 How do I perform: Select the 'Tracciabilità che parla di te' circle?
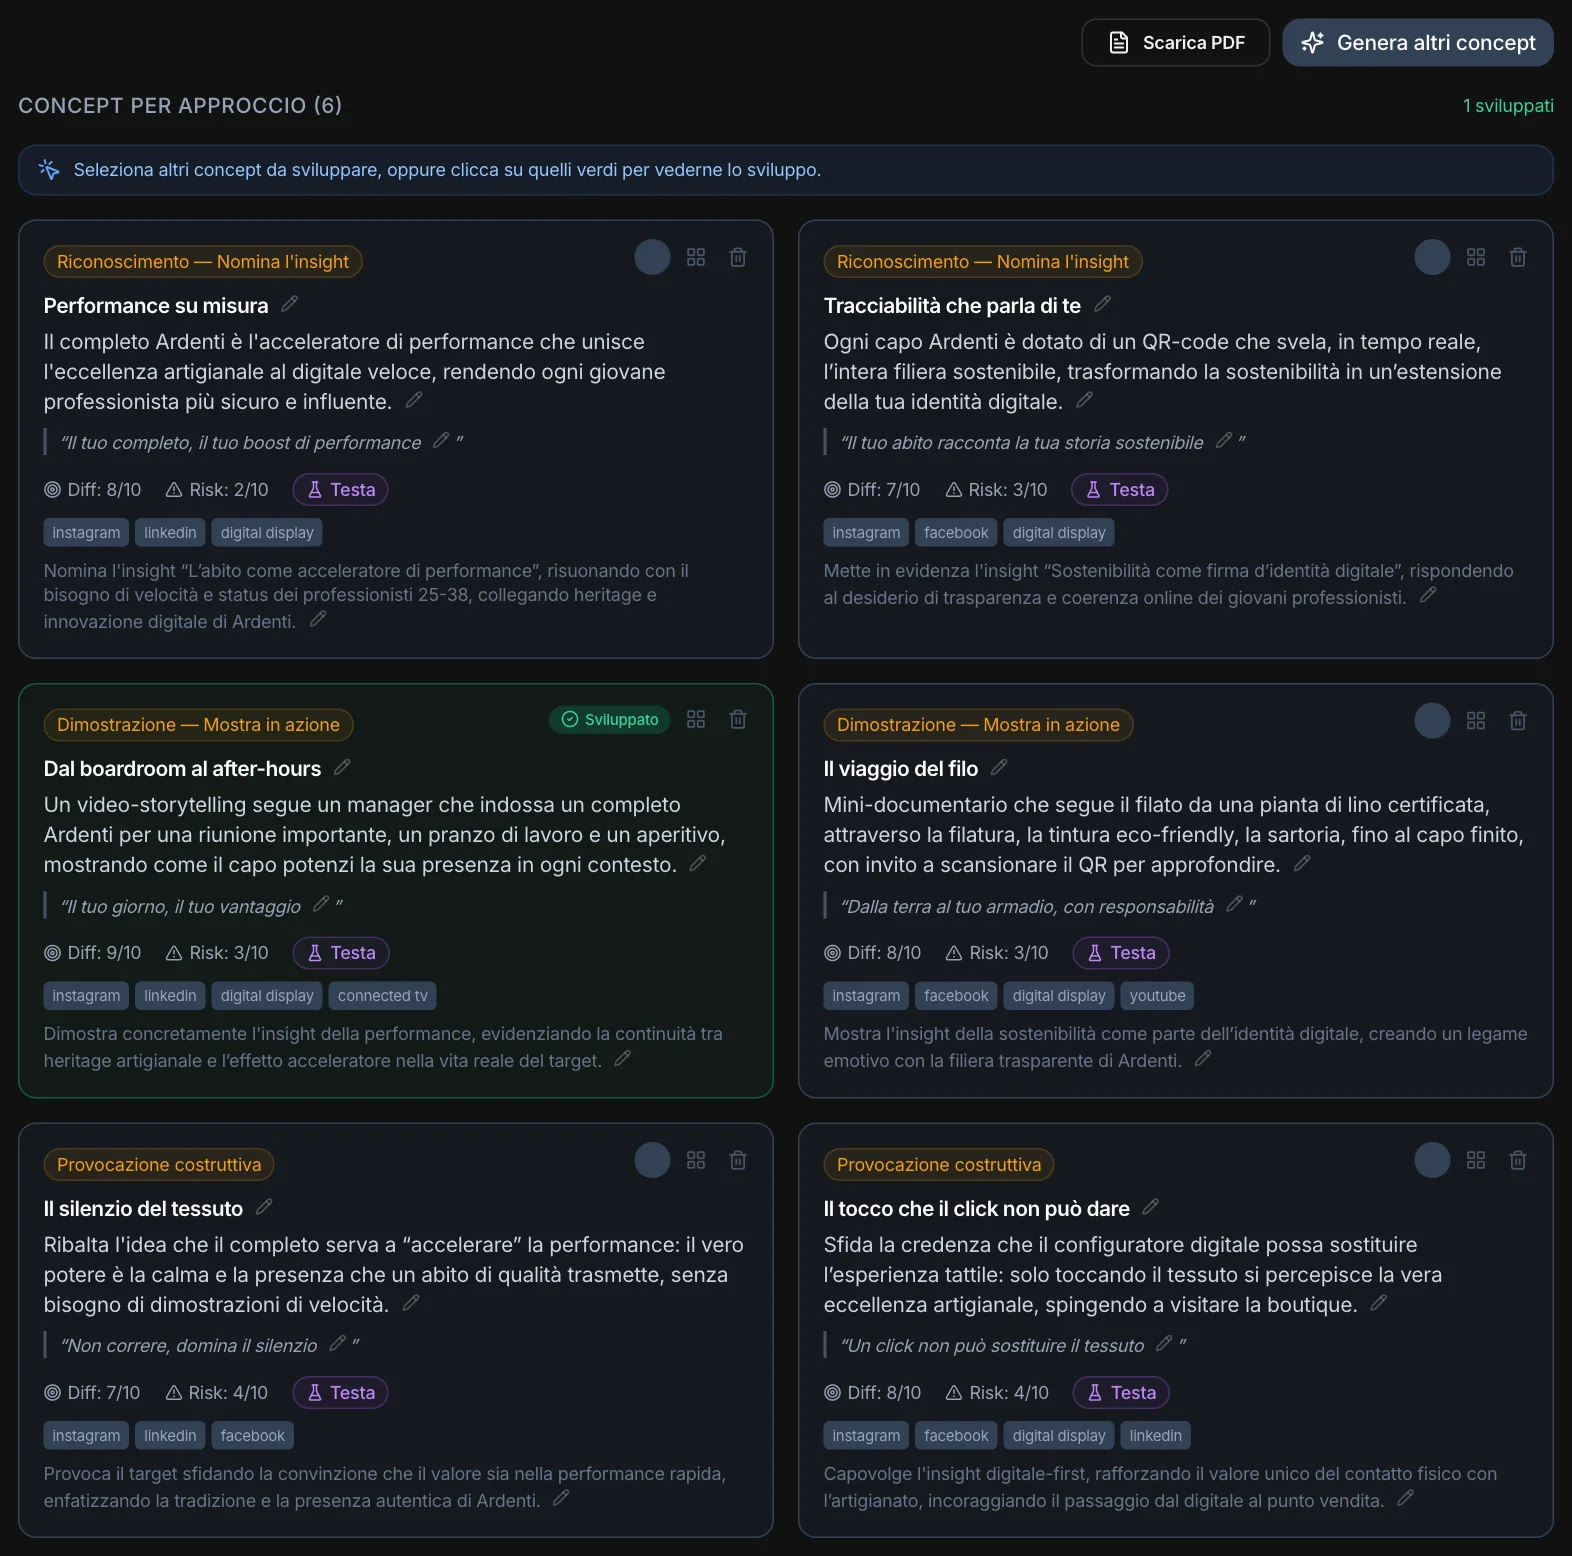coord(1432,257)
